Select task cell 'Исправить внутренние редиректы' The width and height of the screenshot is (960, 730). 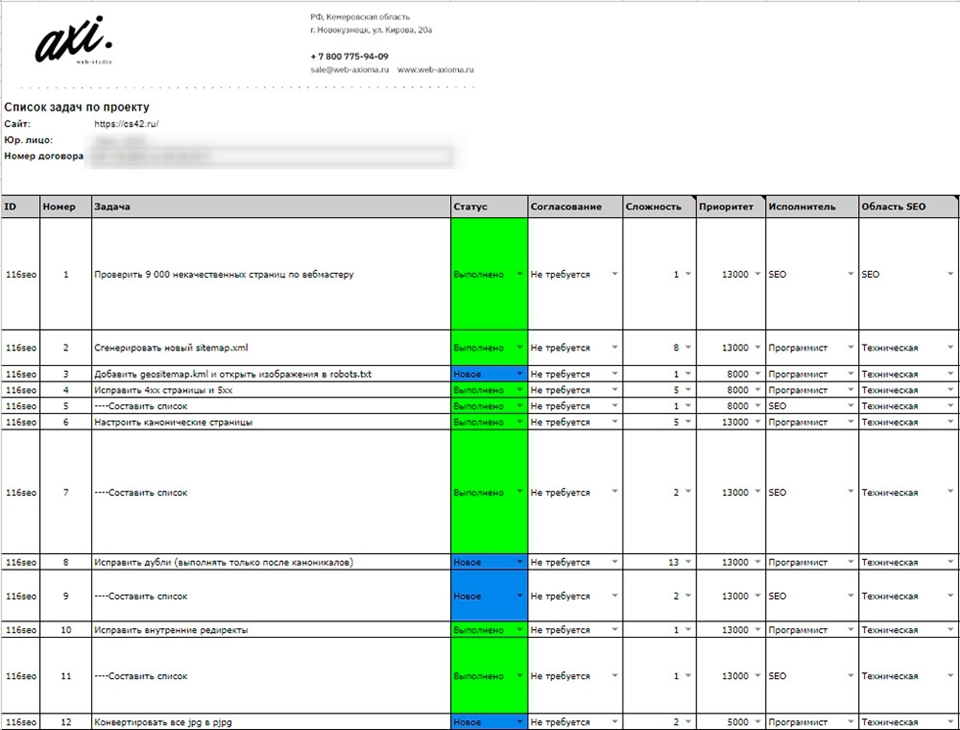coord(171,630)
